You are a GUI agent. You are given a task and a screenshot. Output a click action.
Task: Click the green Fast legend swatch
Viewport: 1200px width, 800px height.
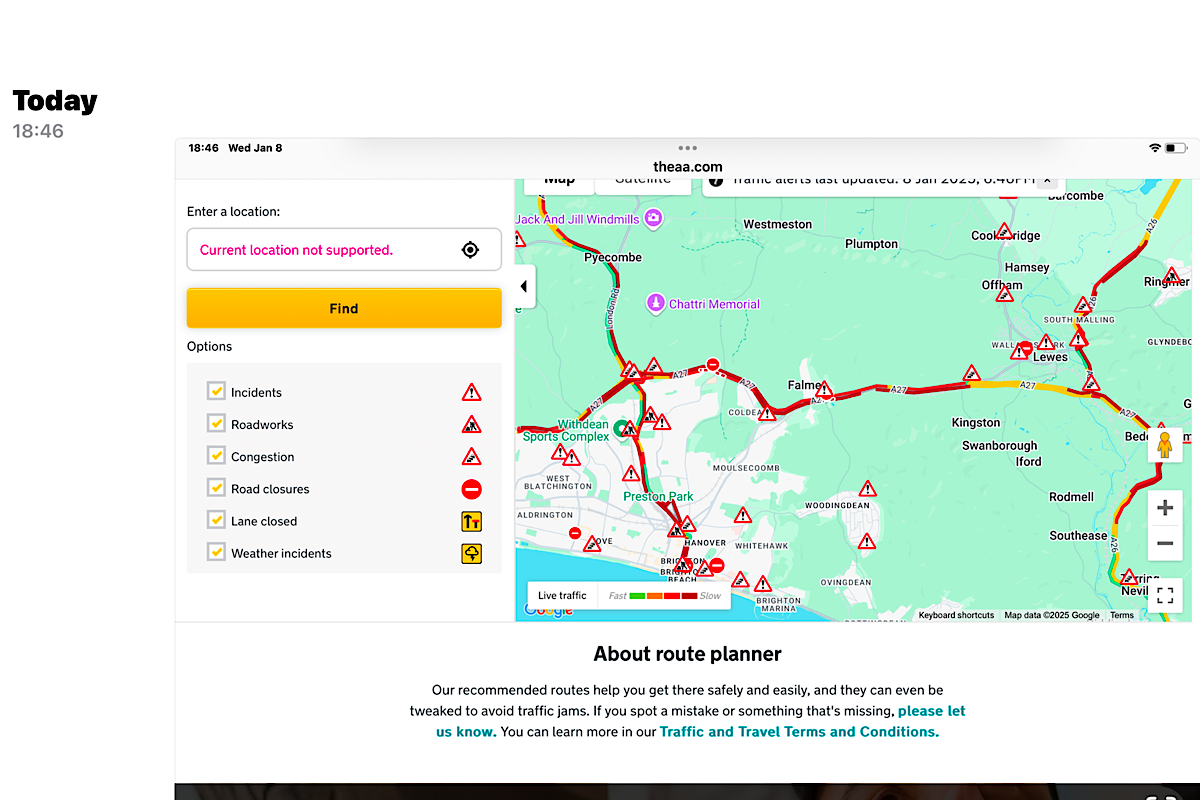coord(637,596)
